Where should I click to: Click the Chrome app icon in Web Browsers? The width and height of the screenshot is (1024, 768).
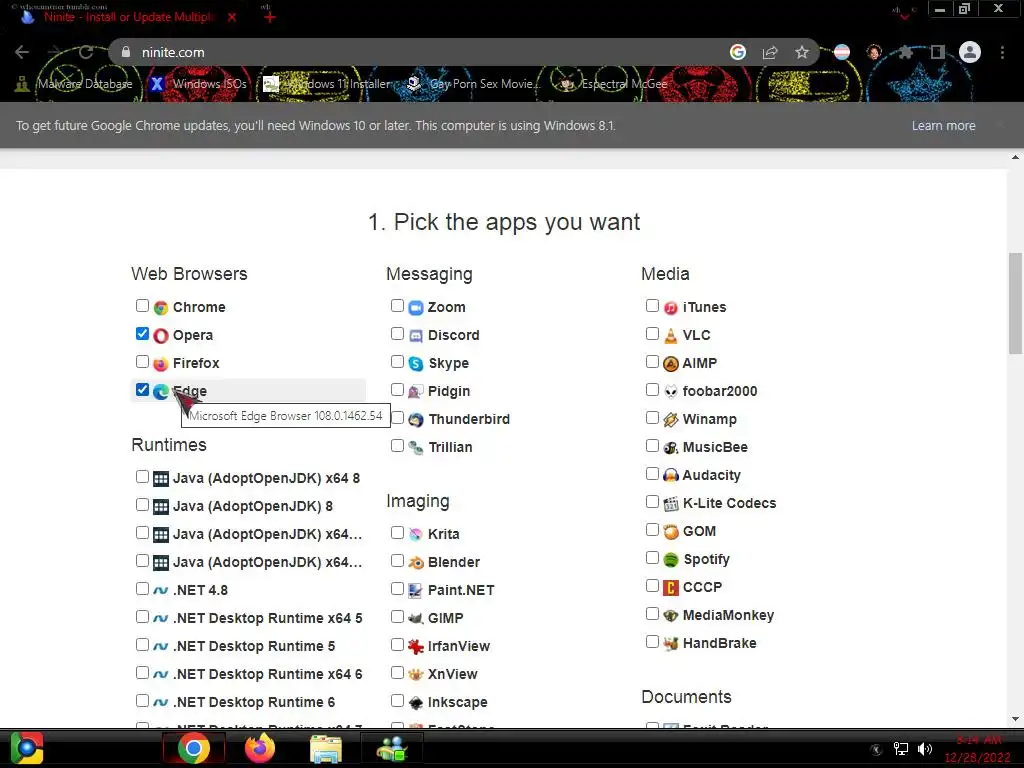coord(161,307)
